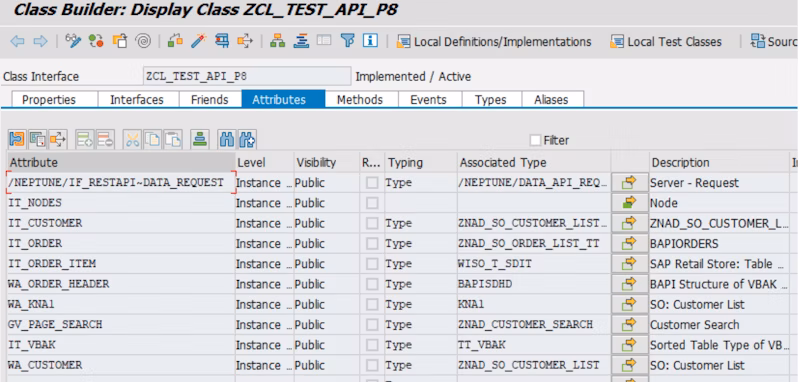Open the blue information Help icon
The image size is (800, 382).
pyautogui.click(x=370, y=41)
